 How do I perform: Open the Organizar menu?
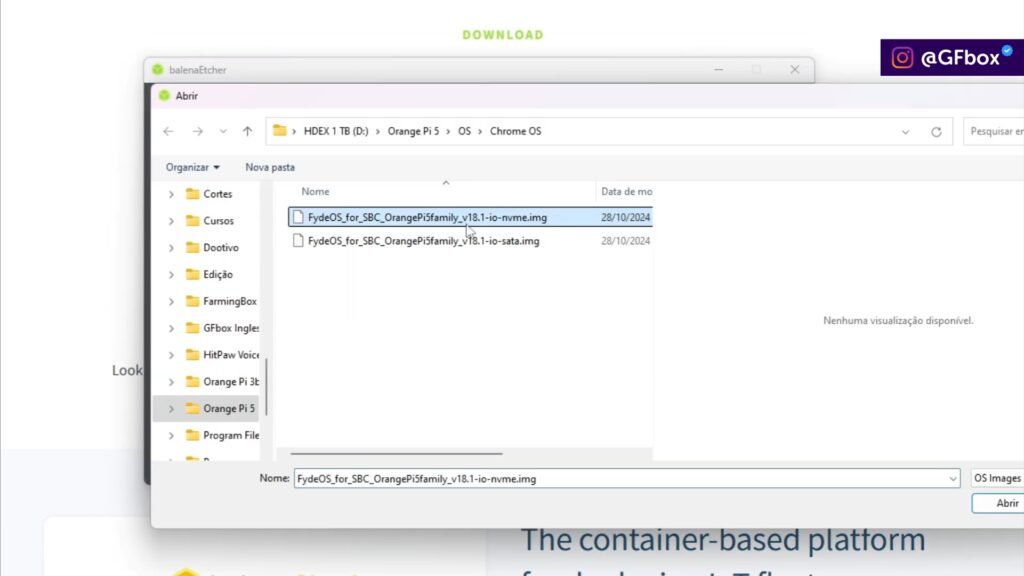coord(192,167)
